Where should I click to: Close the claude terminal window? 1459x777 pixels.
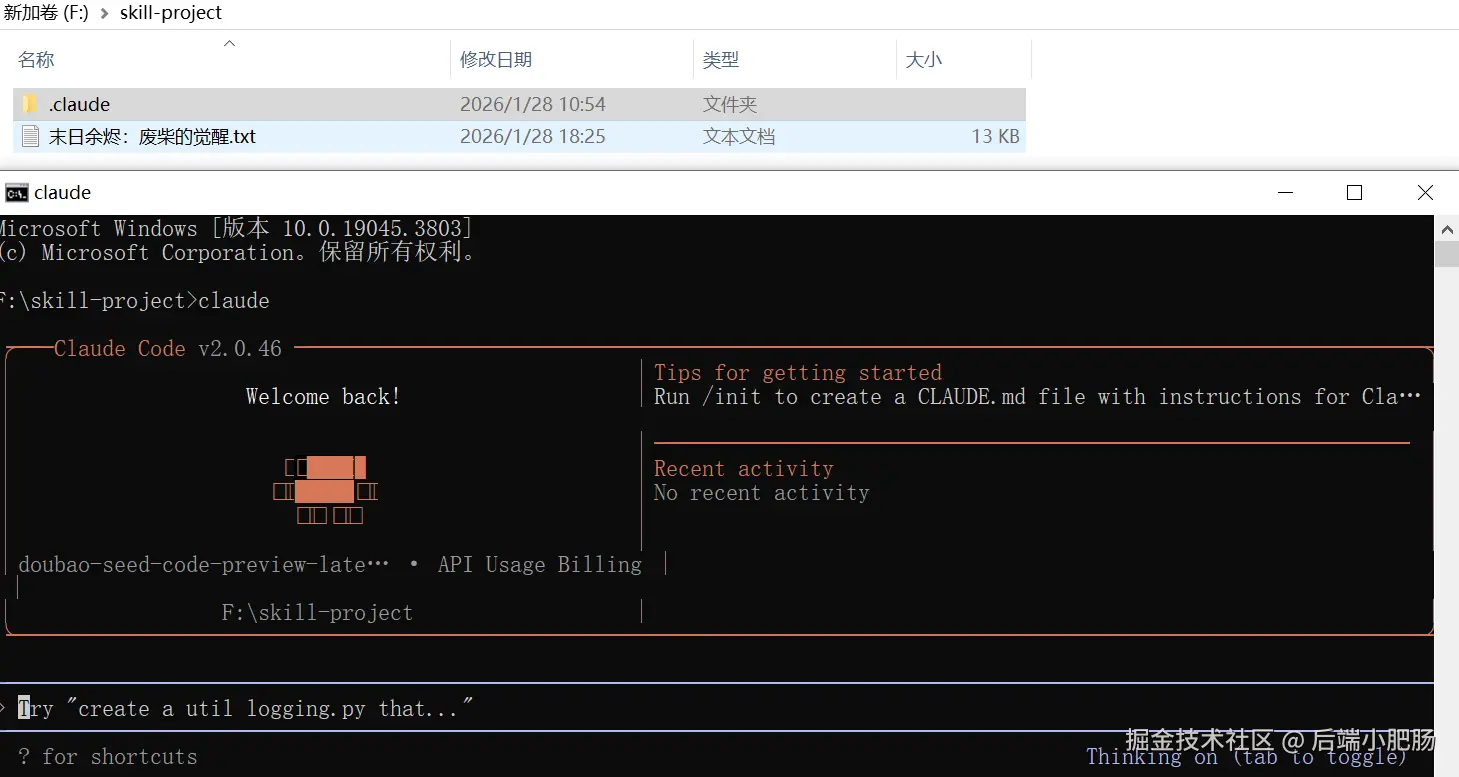click(x=1425, y=193)
